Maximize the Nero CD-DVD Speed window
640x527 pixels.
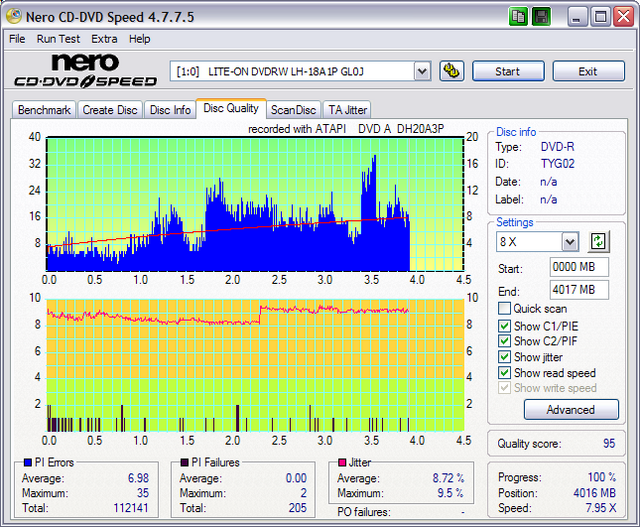coord(600,17)
